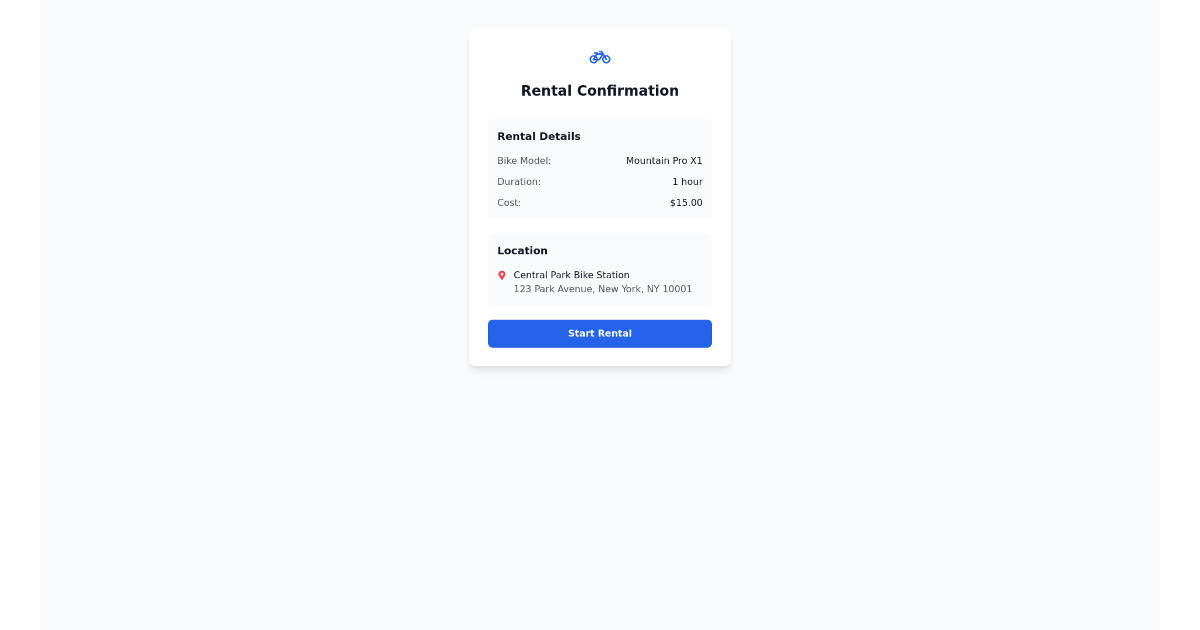Select the bicycle icon above the title
Image resolution: width=1200 pixels, height=630 pixels.
tap(599, 57)
